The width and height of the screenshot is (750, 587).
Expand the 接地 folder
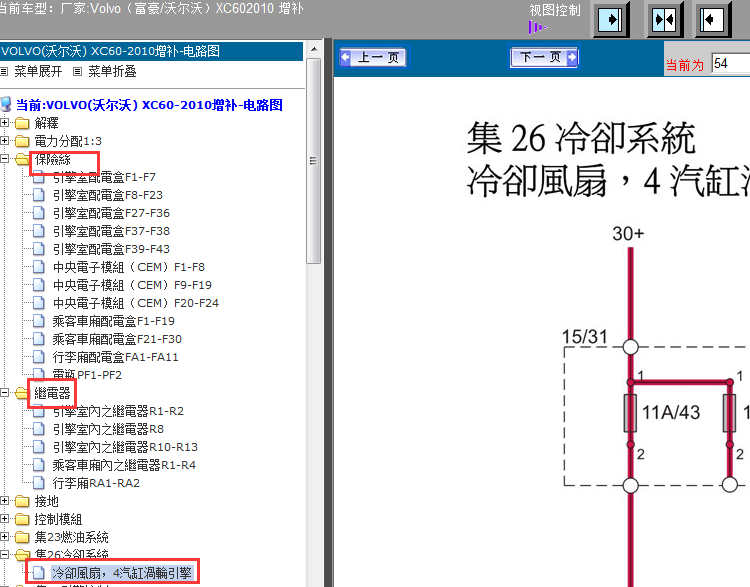click(4, 501)
